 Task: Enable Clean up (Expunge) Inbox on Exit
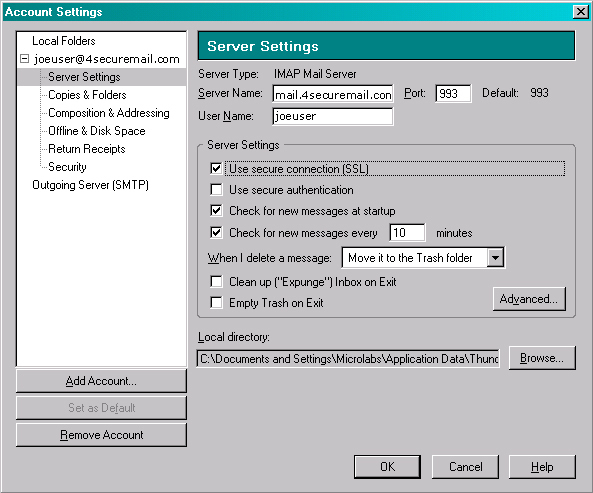[216, 282]
